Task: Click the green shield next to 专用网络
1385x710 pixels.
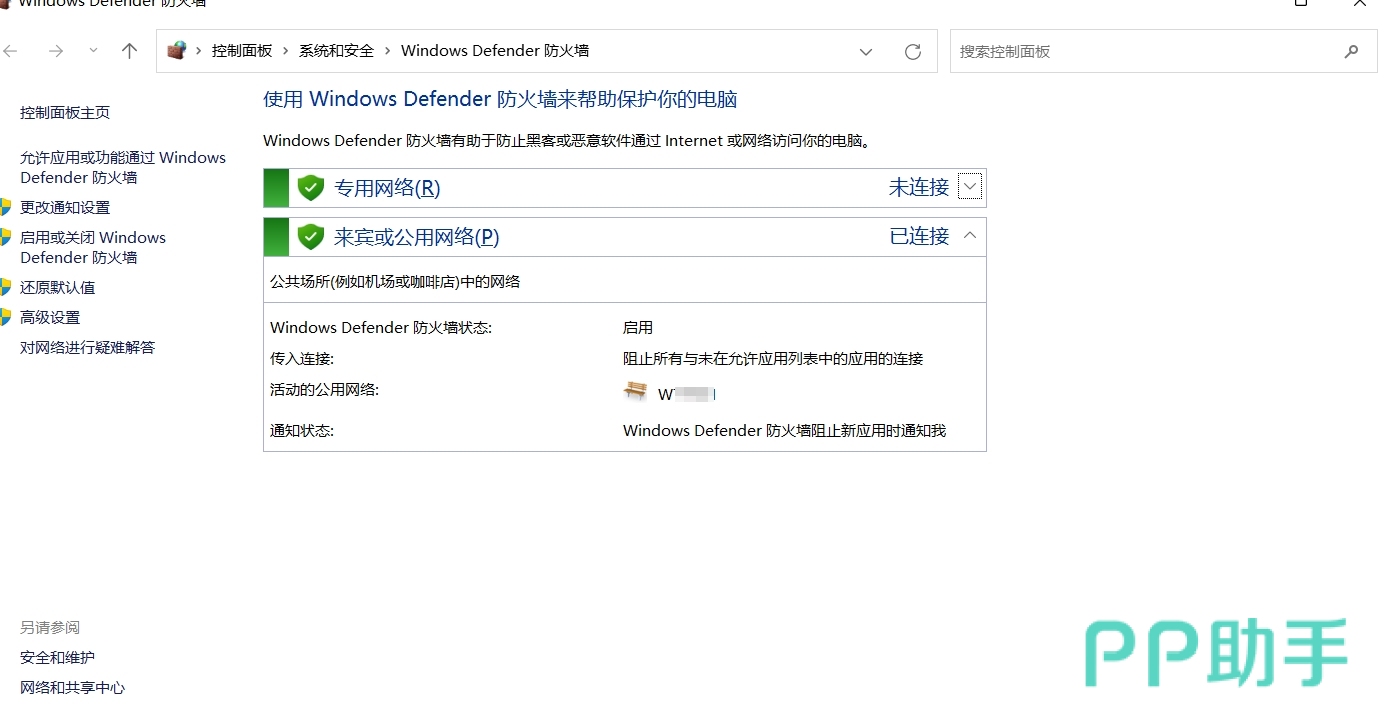Action: tap(311, 188)
